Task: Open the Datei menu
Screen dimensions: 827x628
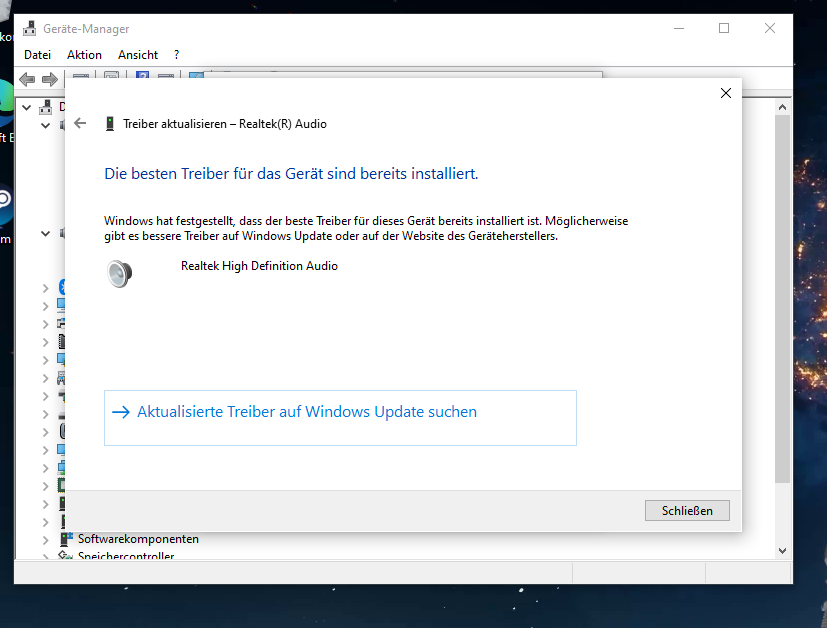Action: 37,55
